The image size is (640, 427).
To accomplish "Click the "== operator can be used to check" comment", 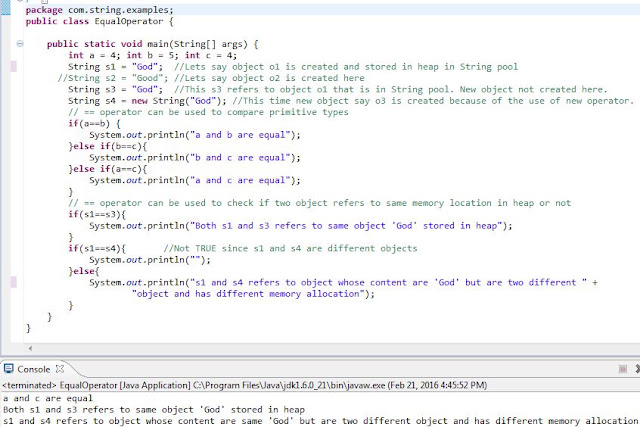I will click(319, 203).
